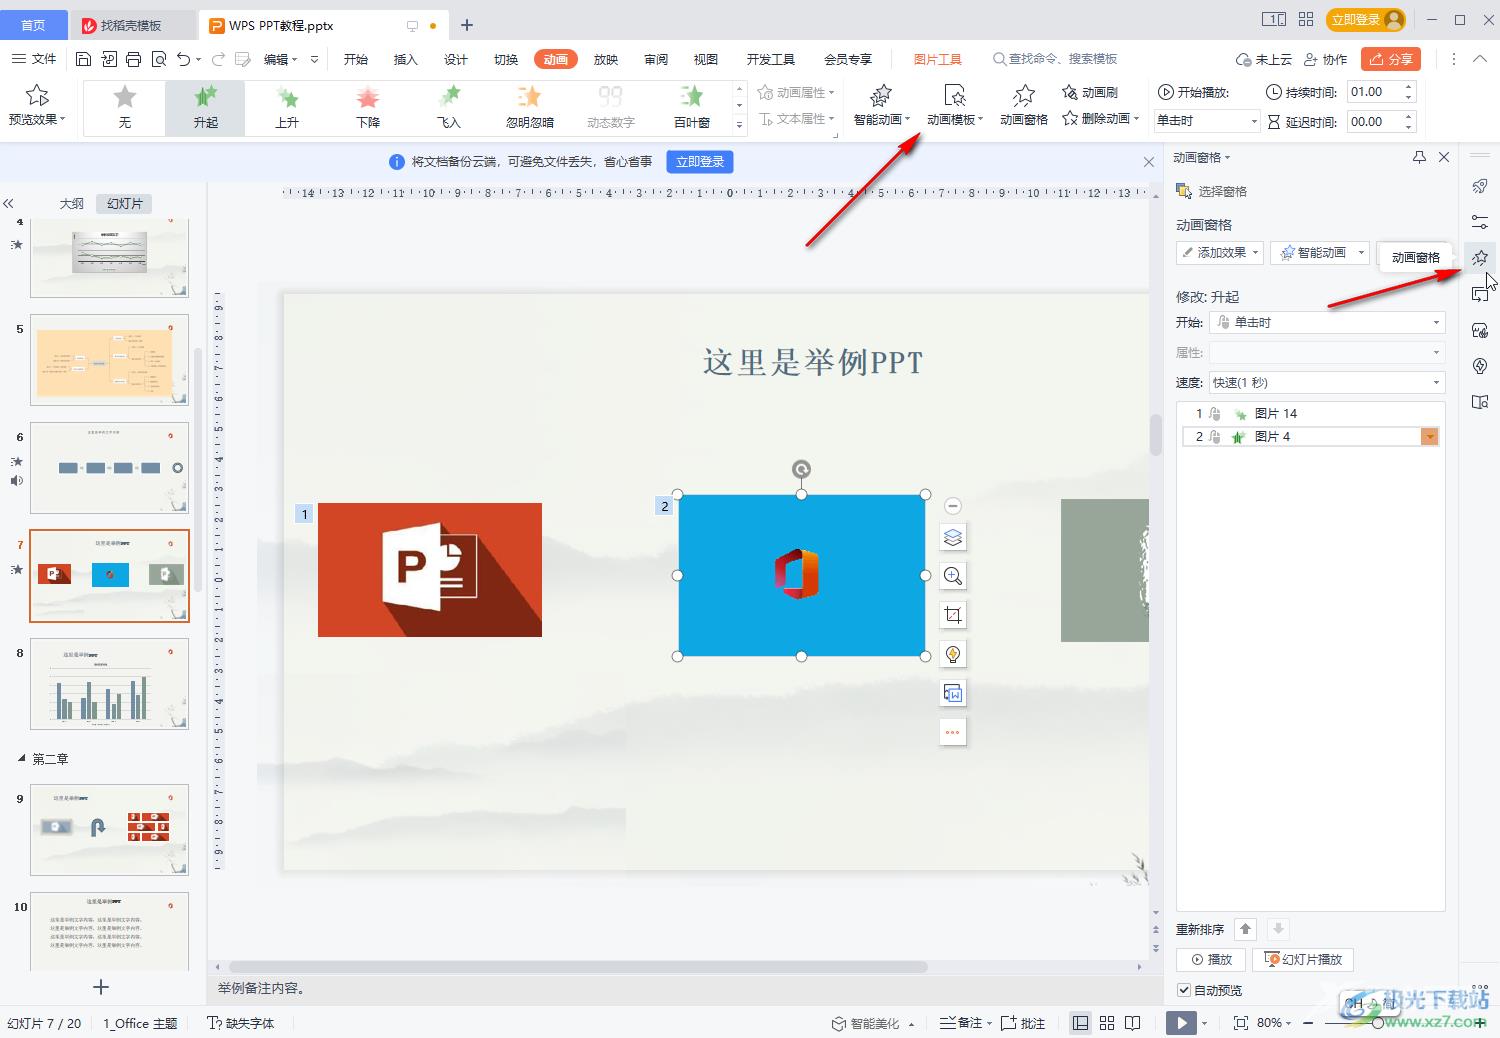Screen dimensions: 1500x1038
Task: Click the 删除动画 delete animation button
Action: [1100, 118]
